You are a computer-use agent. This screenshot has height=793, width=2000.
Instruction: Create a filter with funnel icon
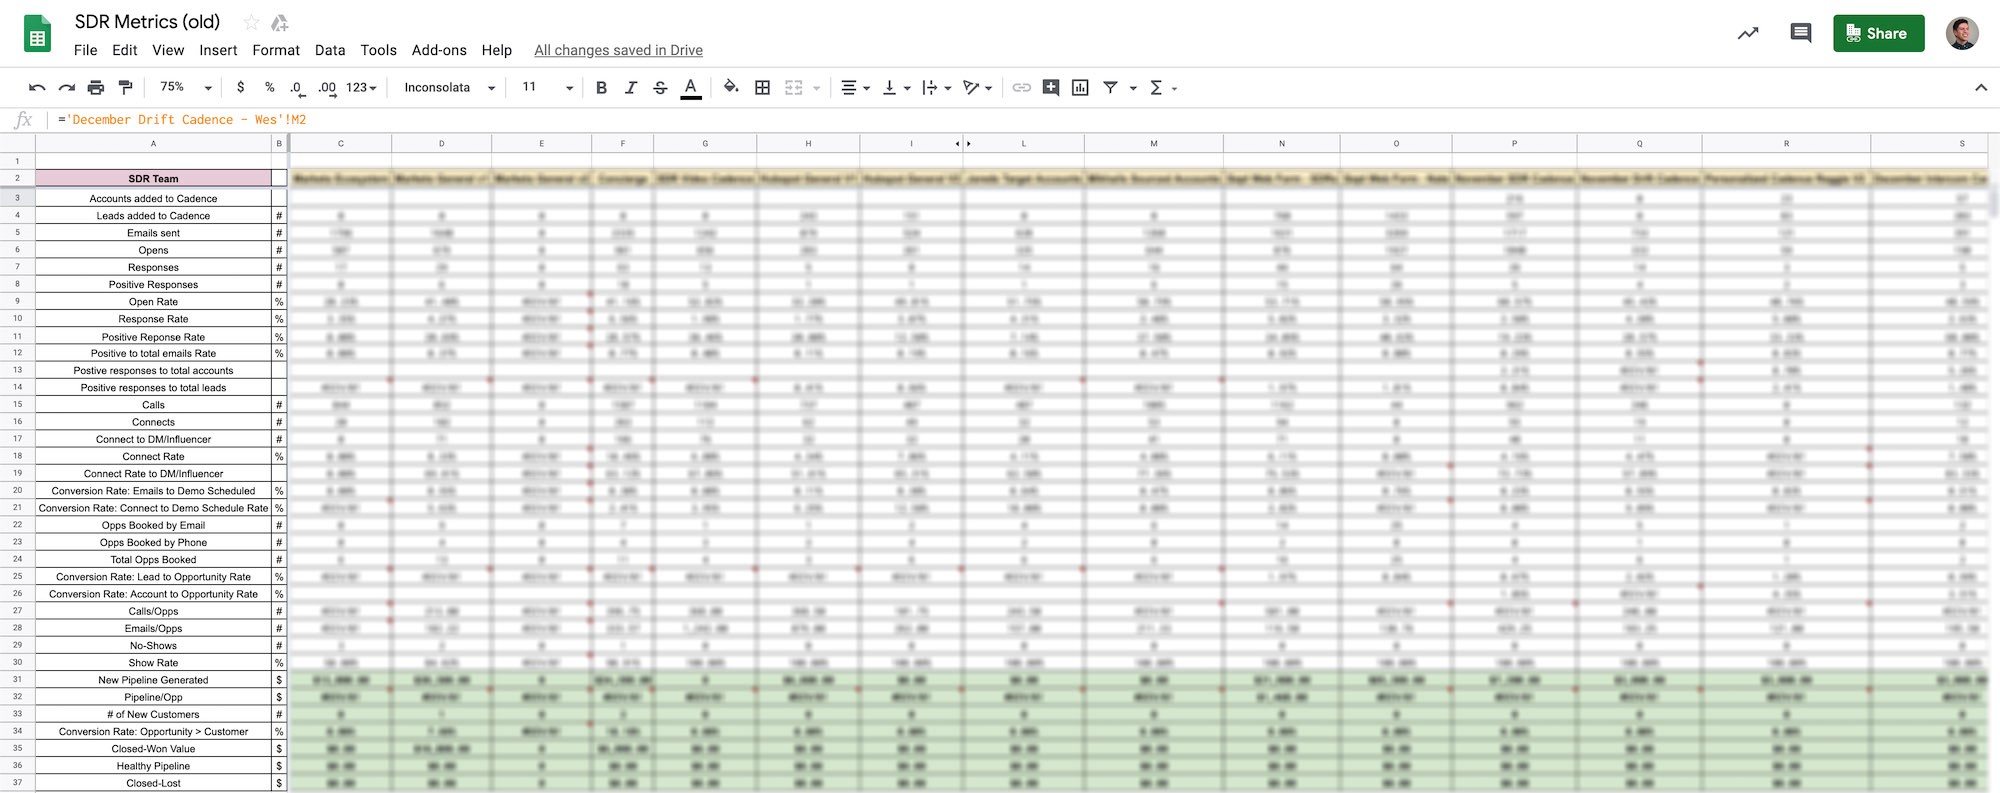[x=1110, y=88]
